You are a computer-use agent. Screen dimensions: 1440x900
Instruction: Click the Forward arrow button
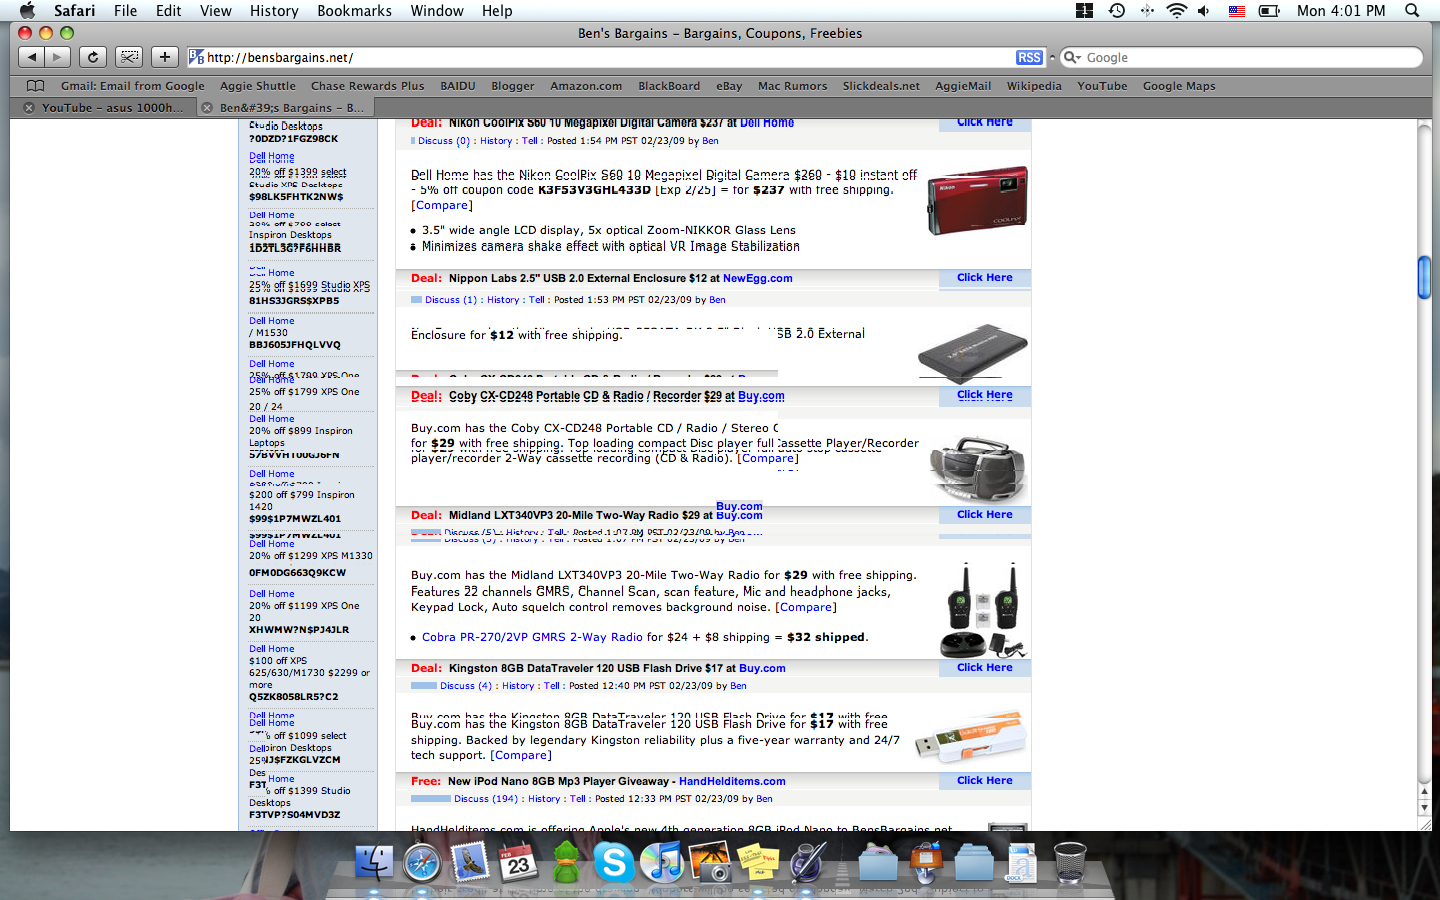pos(58,57)
